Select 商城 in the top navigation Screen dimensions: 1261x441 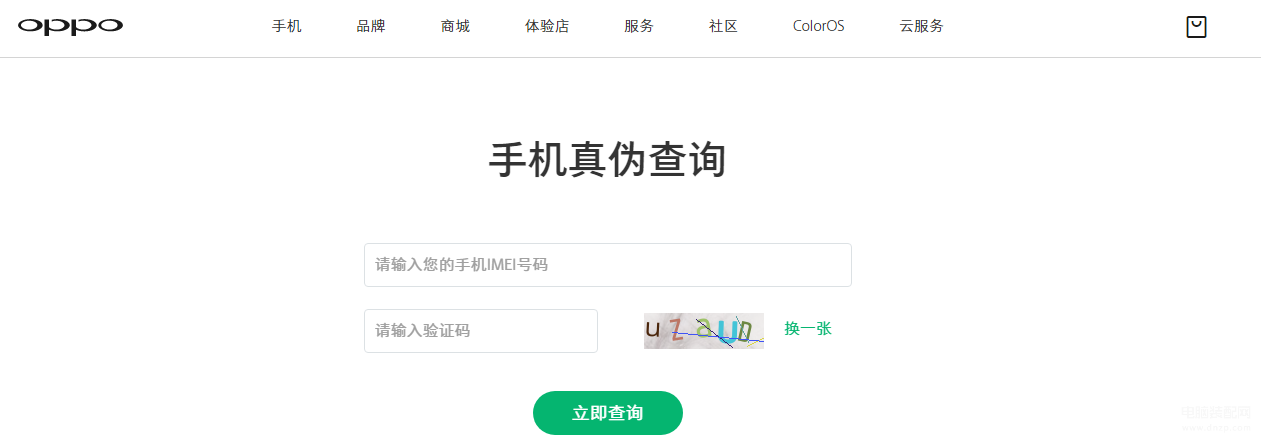coord(455,27)
